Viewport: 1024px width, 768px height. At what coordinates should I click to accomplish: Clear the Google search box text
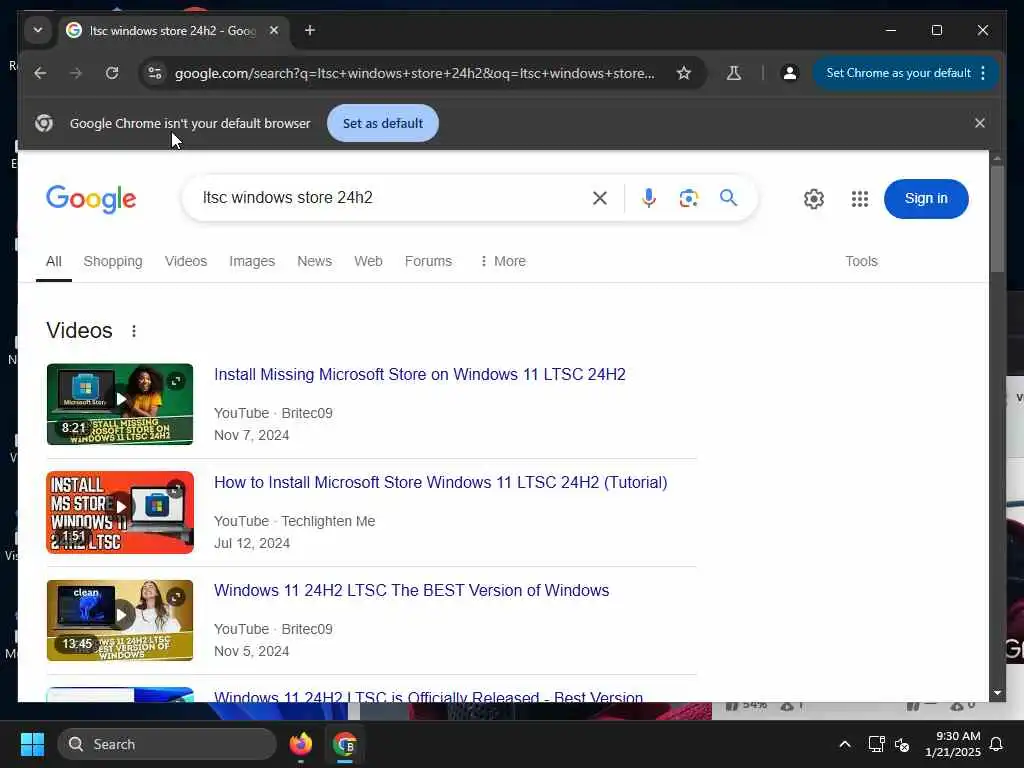click(x=600, y=198)
